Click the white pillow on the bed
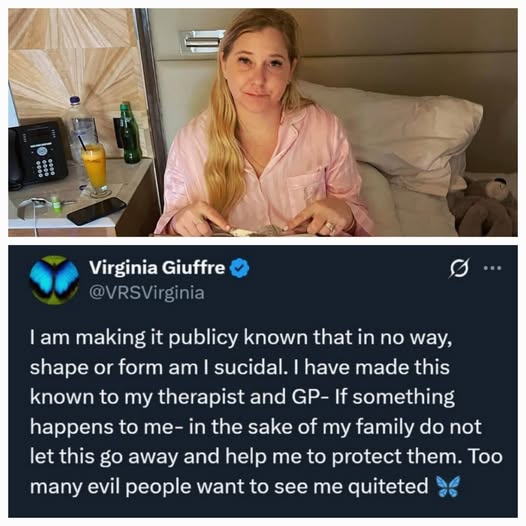Screen dimensions: 526x526 pos(391,134)
